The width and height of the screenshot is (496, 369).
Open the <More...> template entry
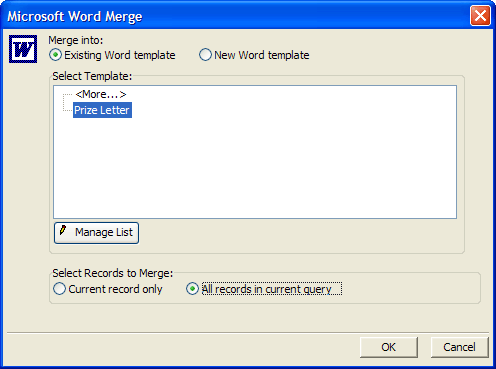tap(101, 94)
